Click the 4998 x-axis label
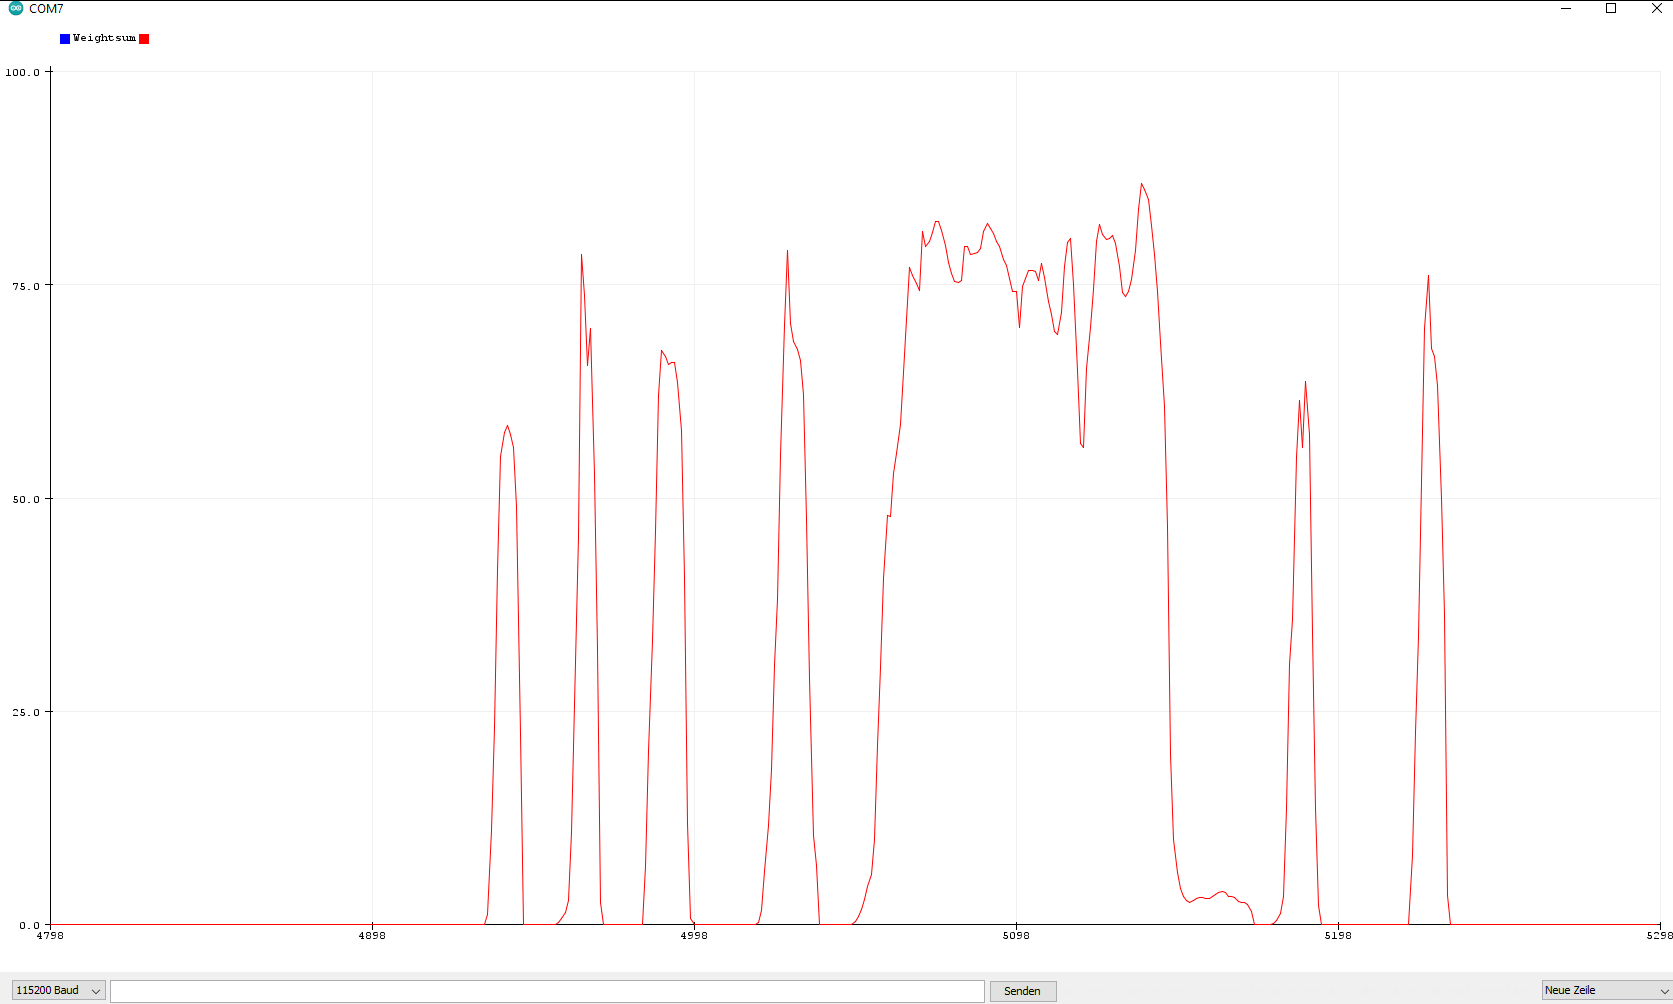Screen dimensions: 1673x1004 click(693, 935)
